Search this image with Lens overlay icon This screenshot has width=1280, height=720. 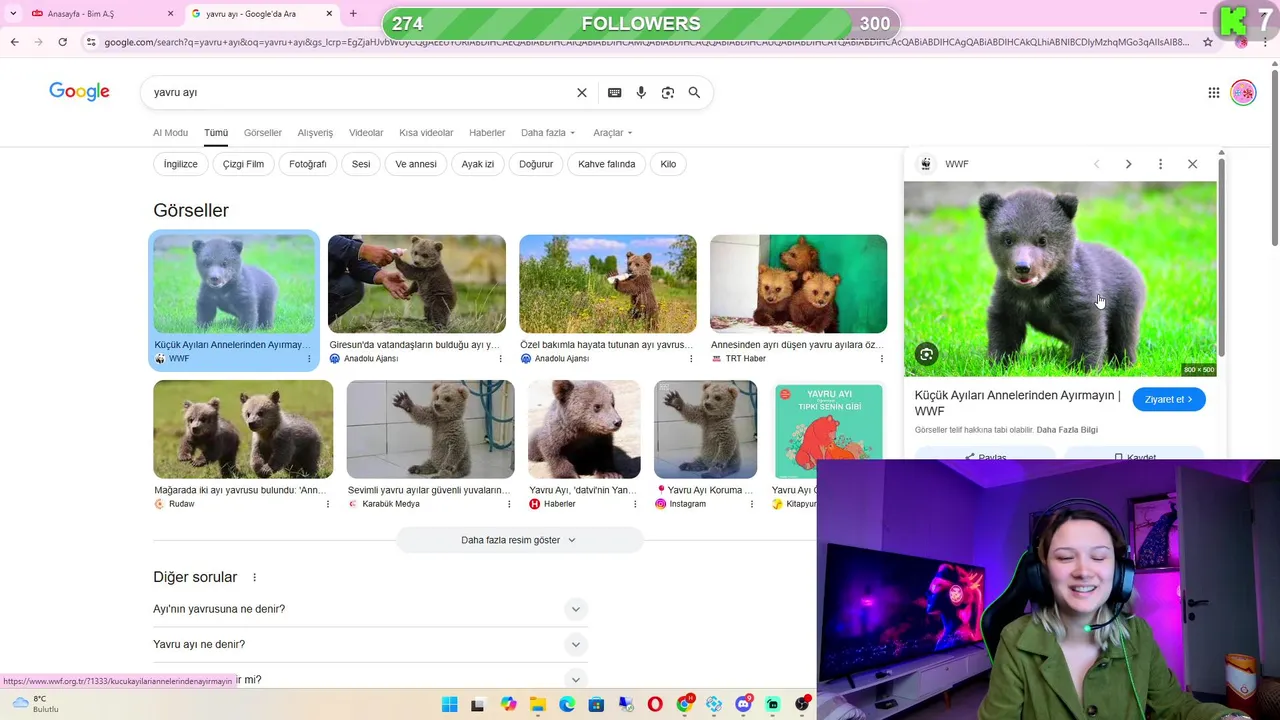[x=926, y=354]
